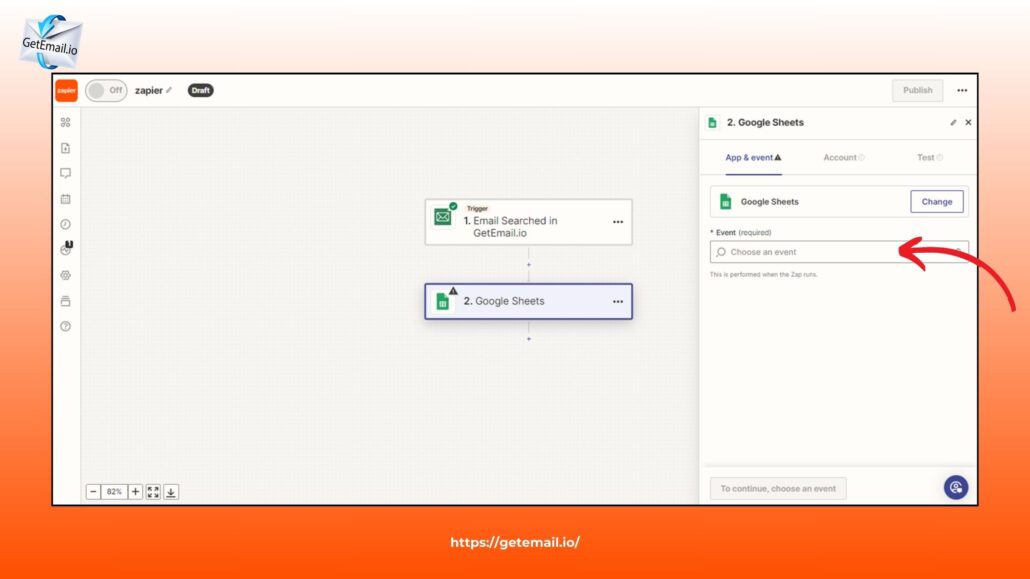The width and height of the screenshot is (1030, 579).
Task: Click the comment bubble sidebar icon
Action: (x=66, y=173)
